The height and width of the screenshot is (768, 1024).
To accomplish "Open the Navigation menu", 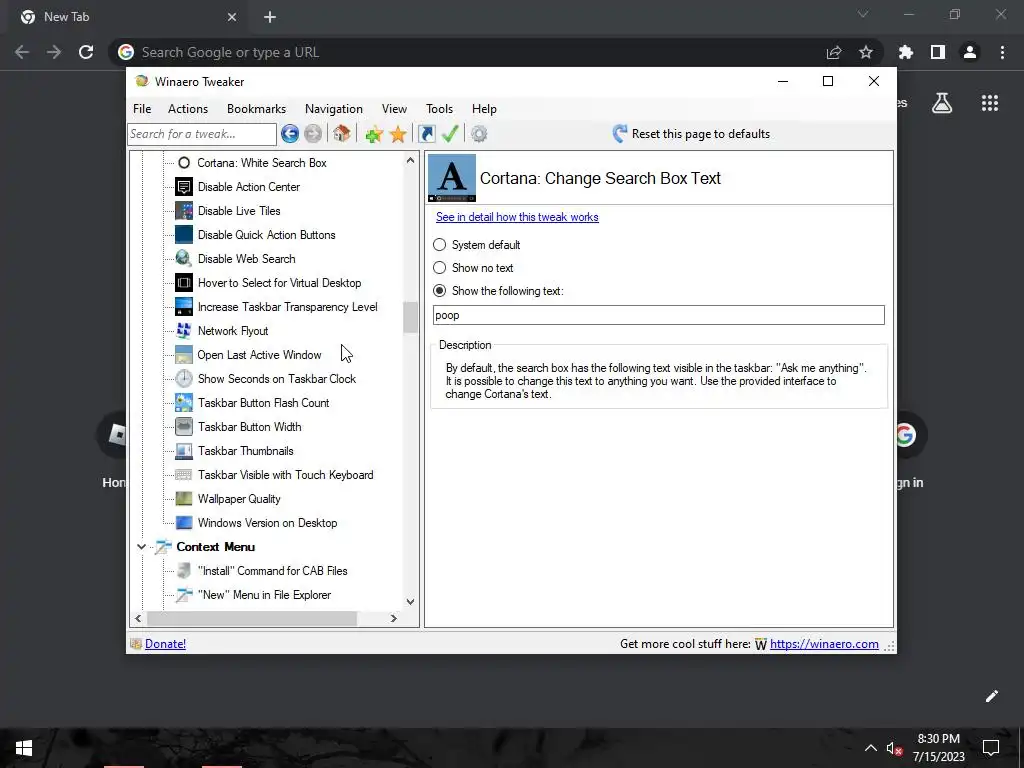I will pyautogui.click(x=334, y=109).
